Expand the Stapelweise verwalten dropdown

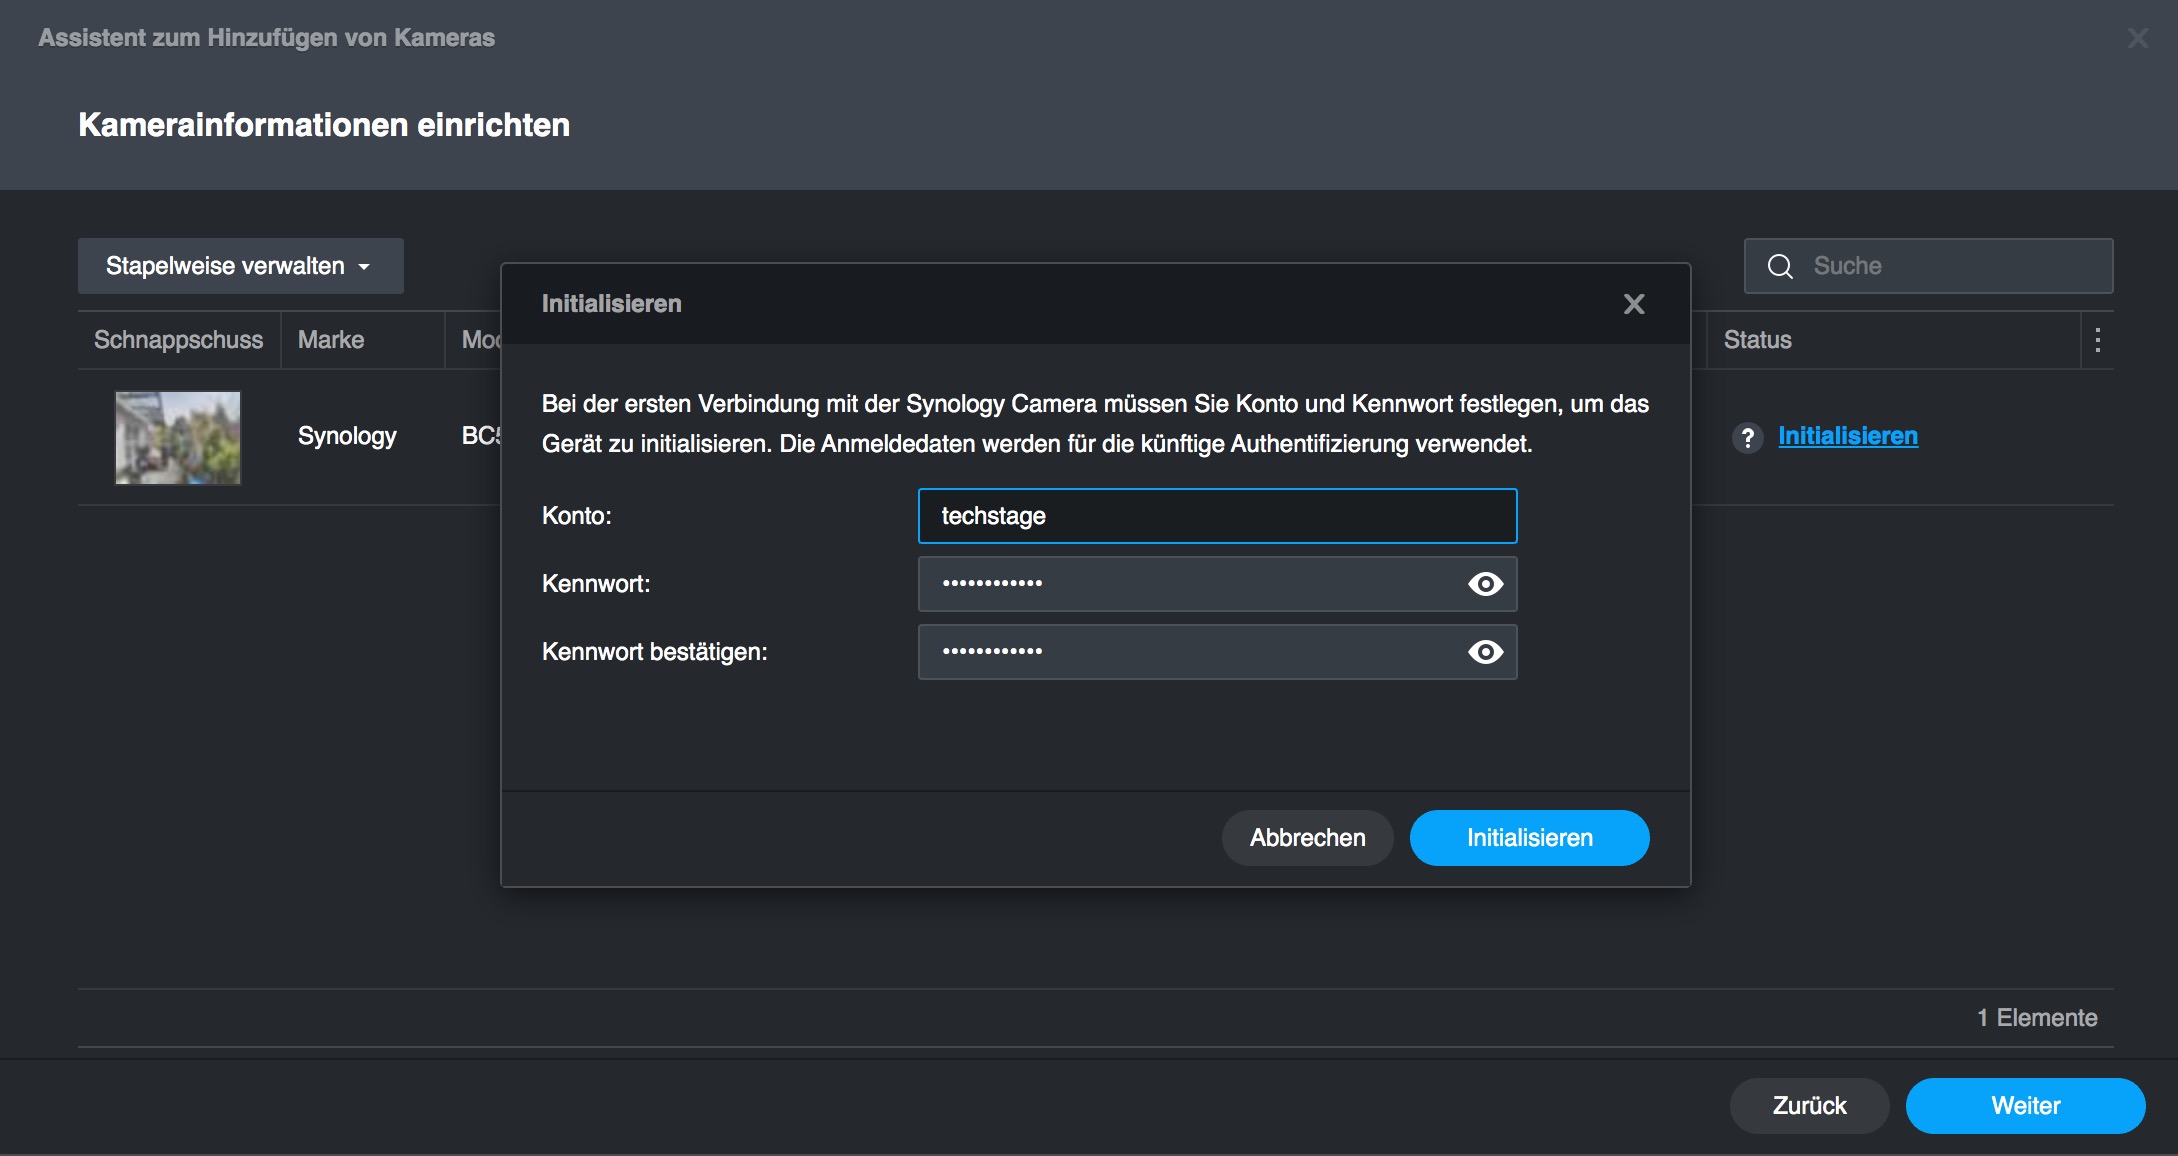[x=240, y=266]
